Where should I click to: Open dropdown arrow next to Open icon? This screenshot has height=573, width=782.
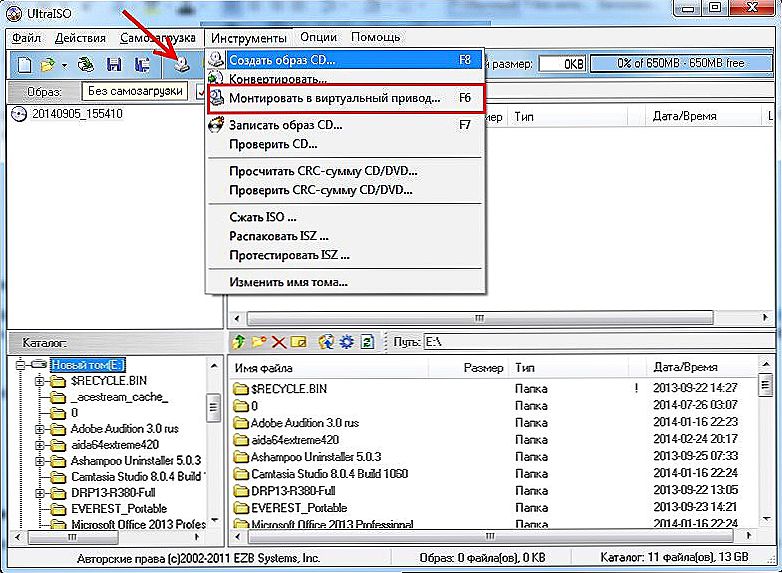pyautogui.click(x=64, y=66)
